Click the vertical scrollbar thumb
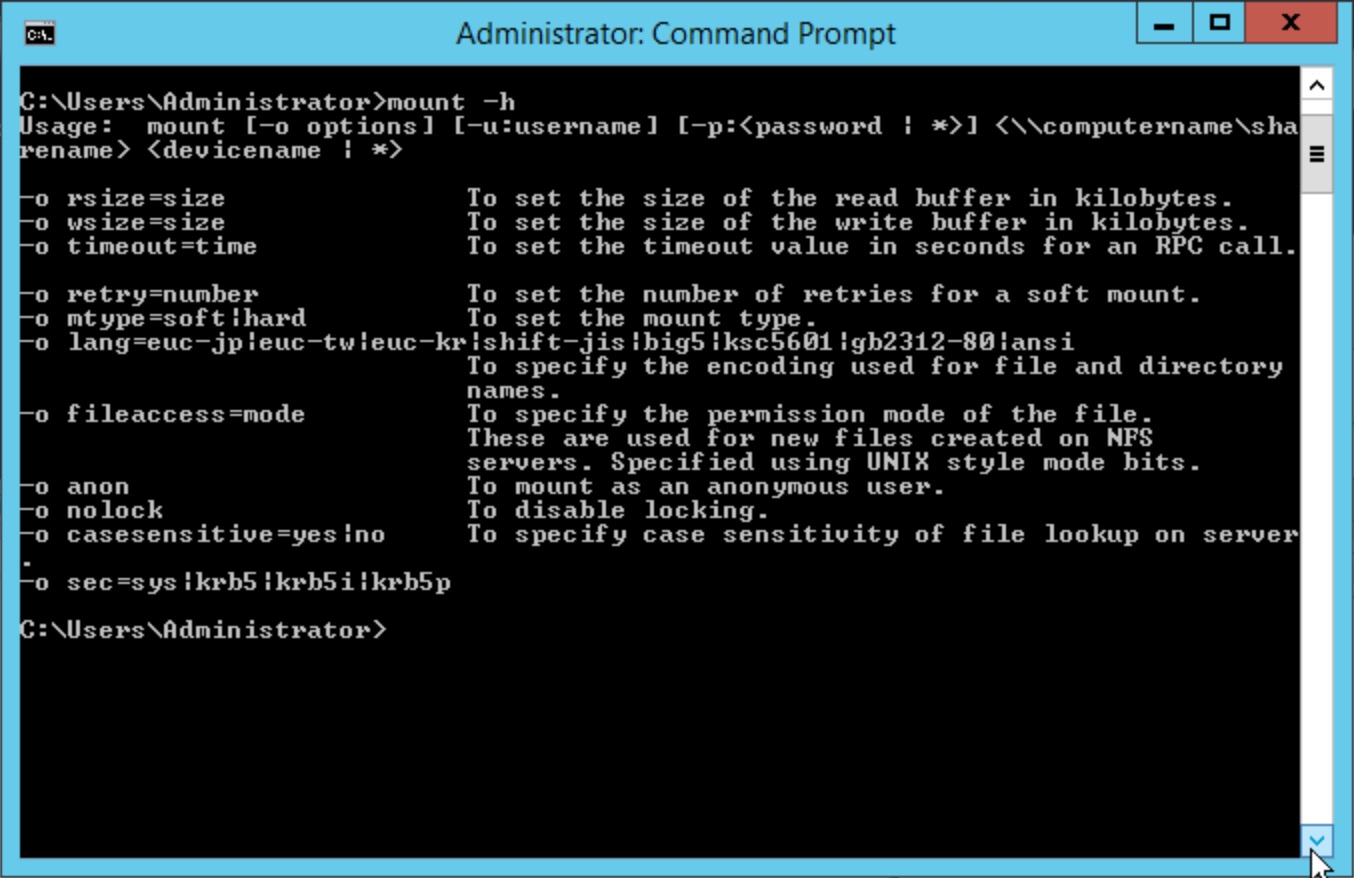This screenshot has width=1354, height=878. click(1317, 153)
